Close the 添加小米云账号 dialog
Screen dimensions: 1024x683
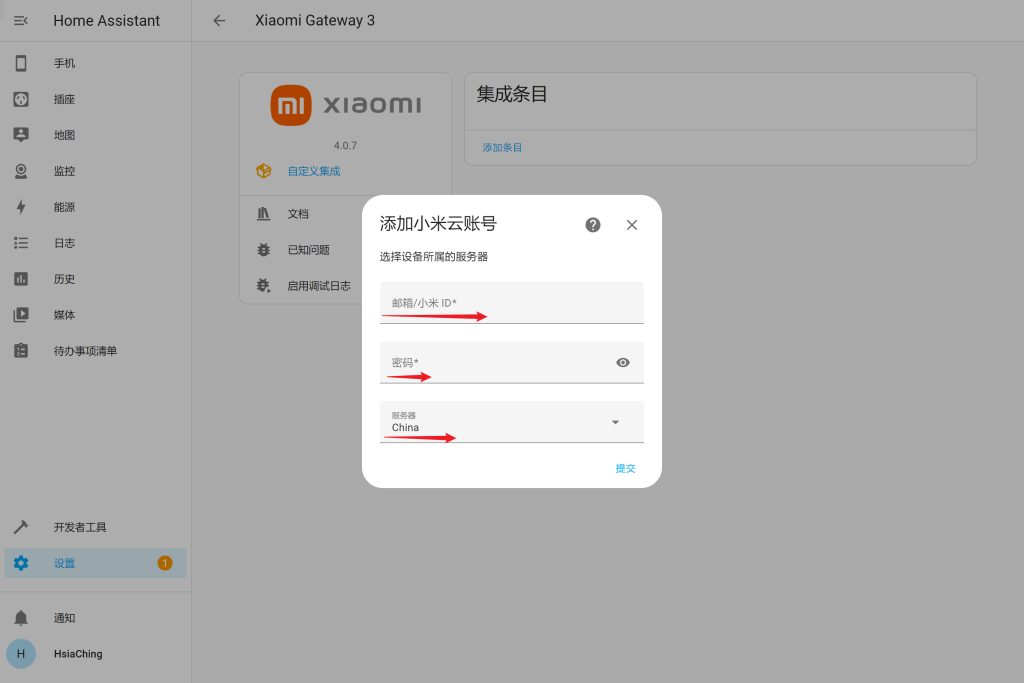[632, 225]
